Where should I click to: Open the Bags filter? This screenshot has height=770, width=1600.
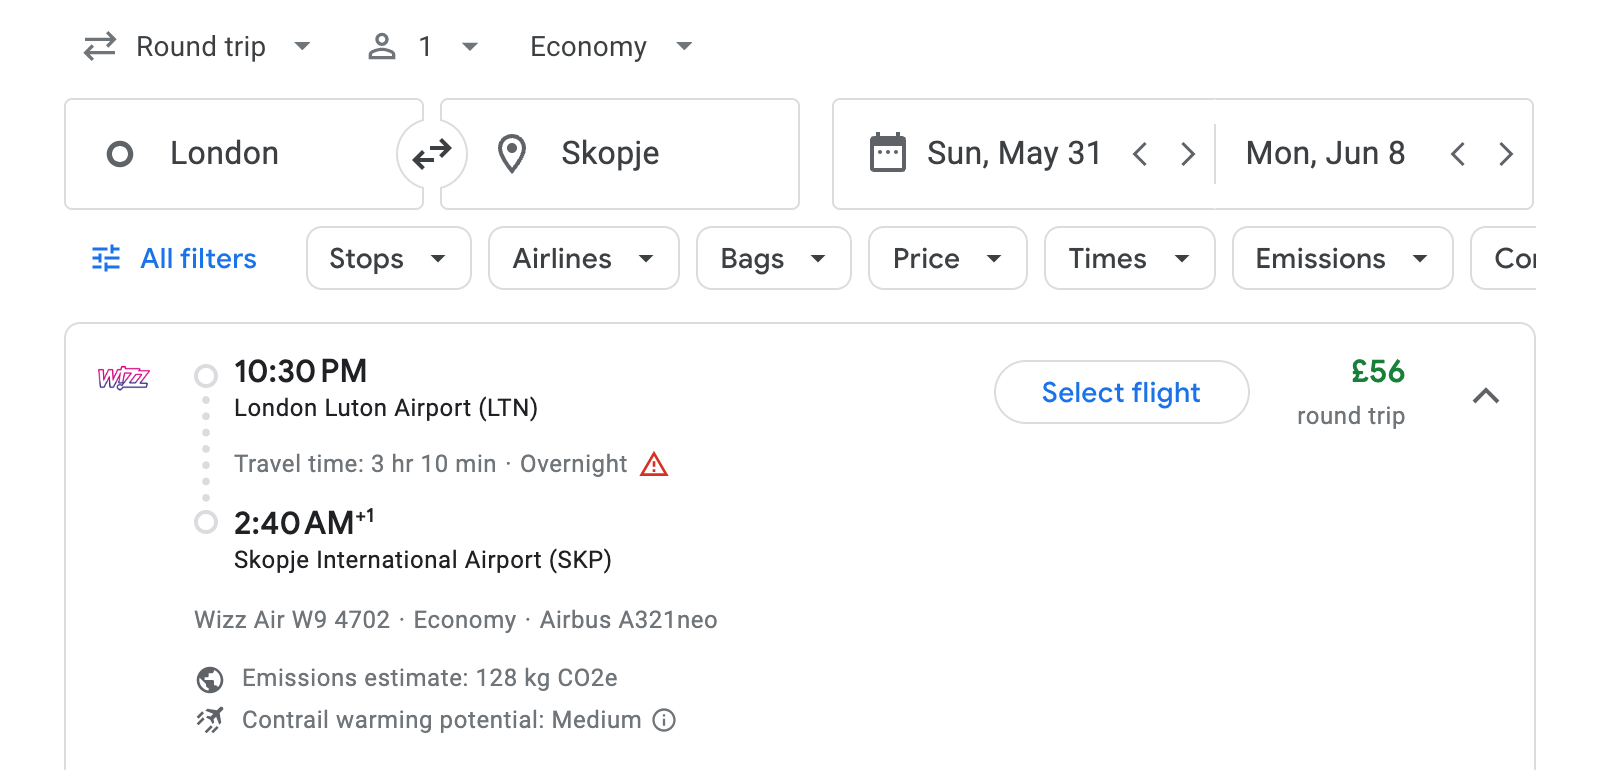coord(773,258)
